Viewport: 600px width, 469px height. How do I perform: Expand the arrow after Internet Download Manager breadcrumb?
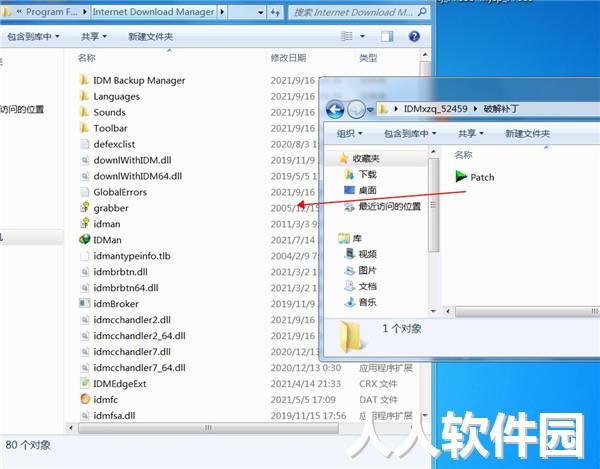pos(222,12)
